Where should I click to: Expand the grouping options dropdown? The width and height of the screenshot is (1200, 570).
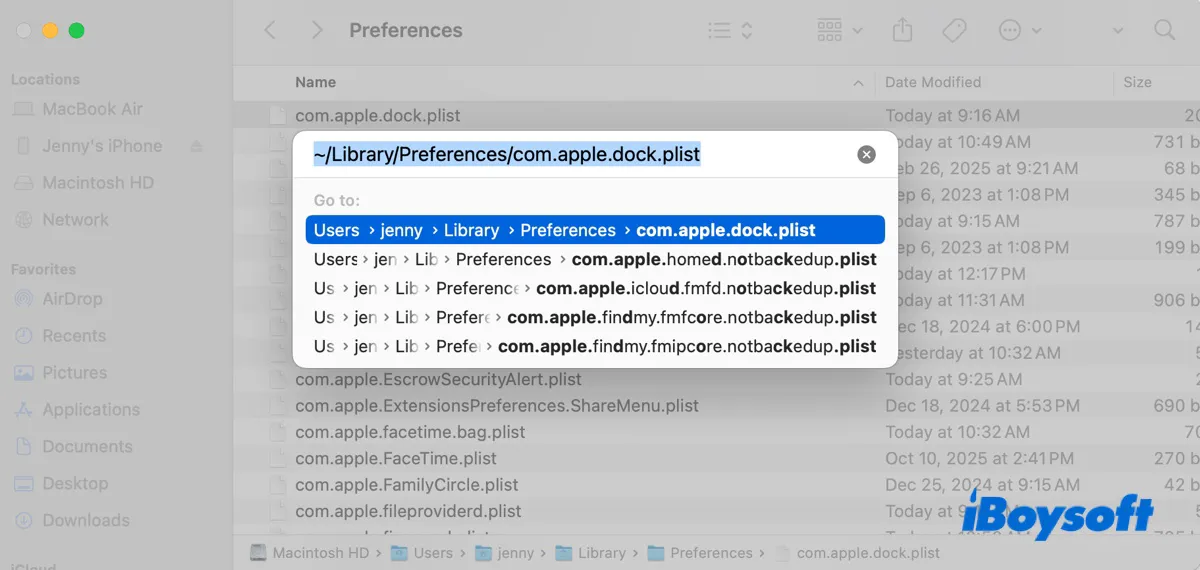(x=838, y=30)
